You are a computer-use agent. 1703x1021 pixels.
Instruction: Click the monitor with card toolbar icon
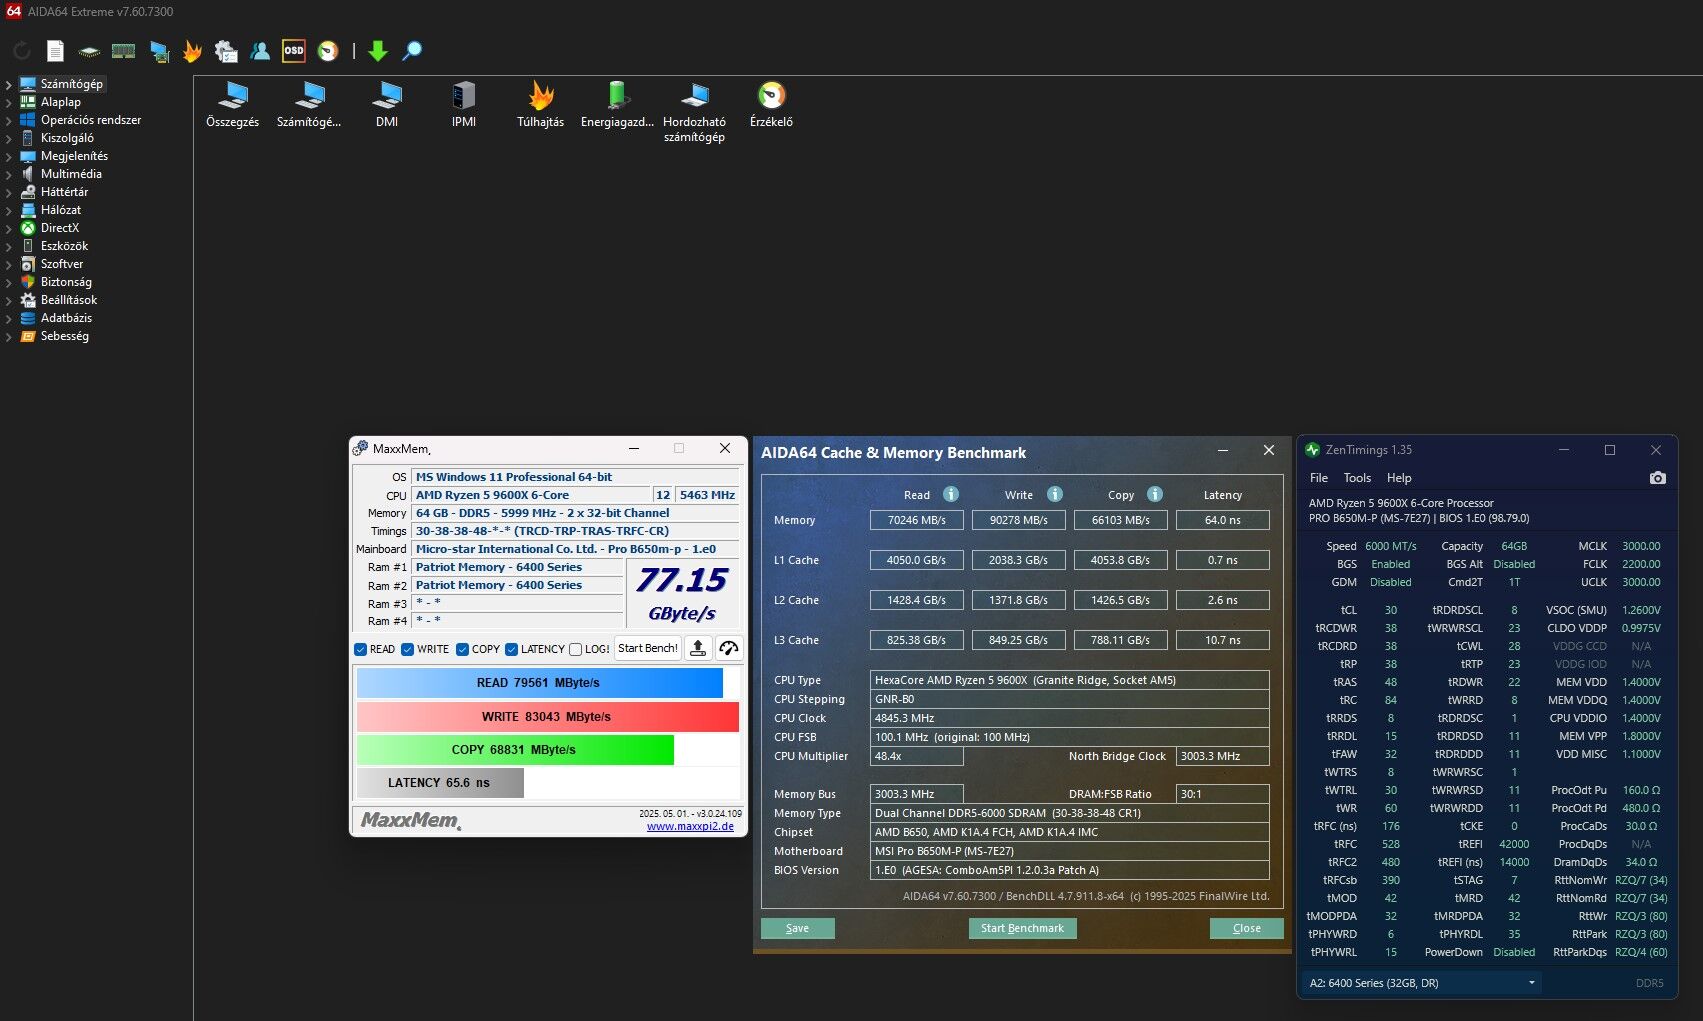pyautogui.click(x=159, y=51)
